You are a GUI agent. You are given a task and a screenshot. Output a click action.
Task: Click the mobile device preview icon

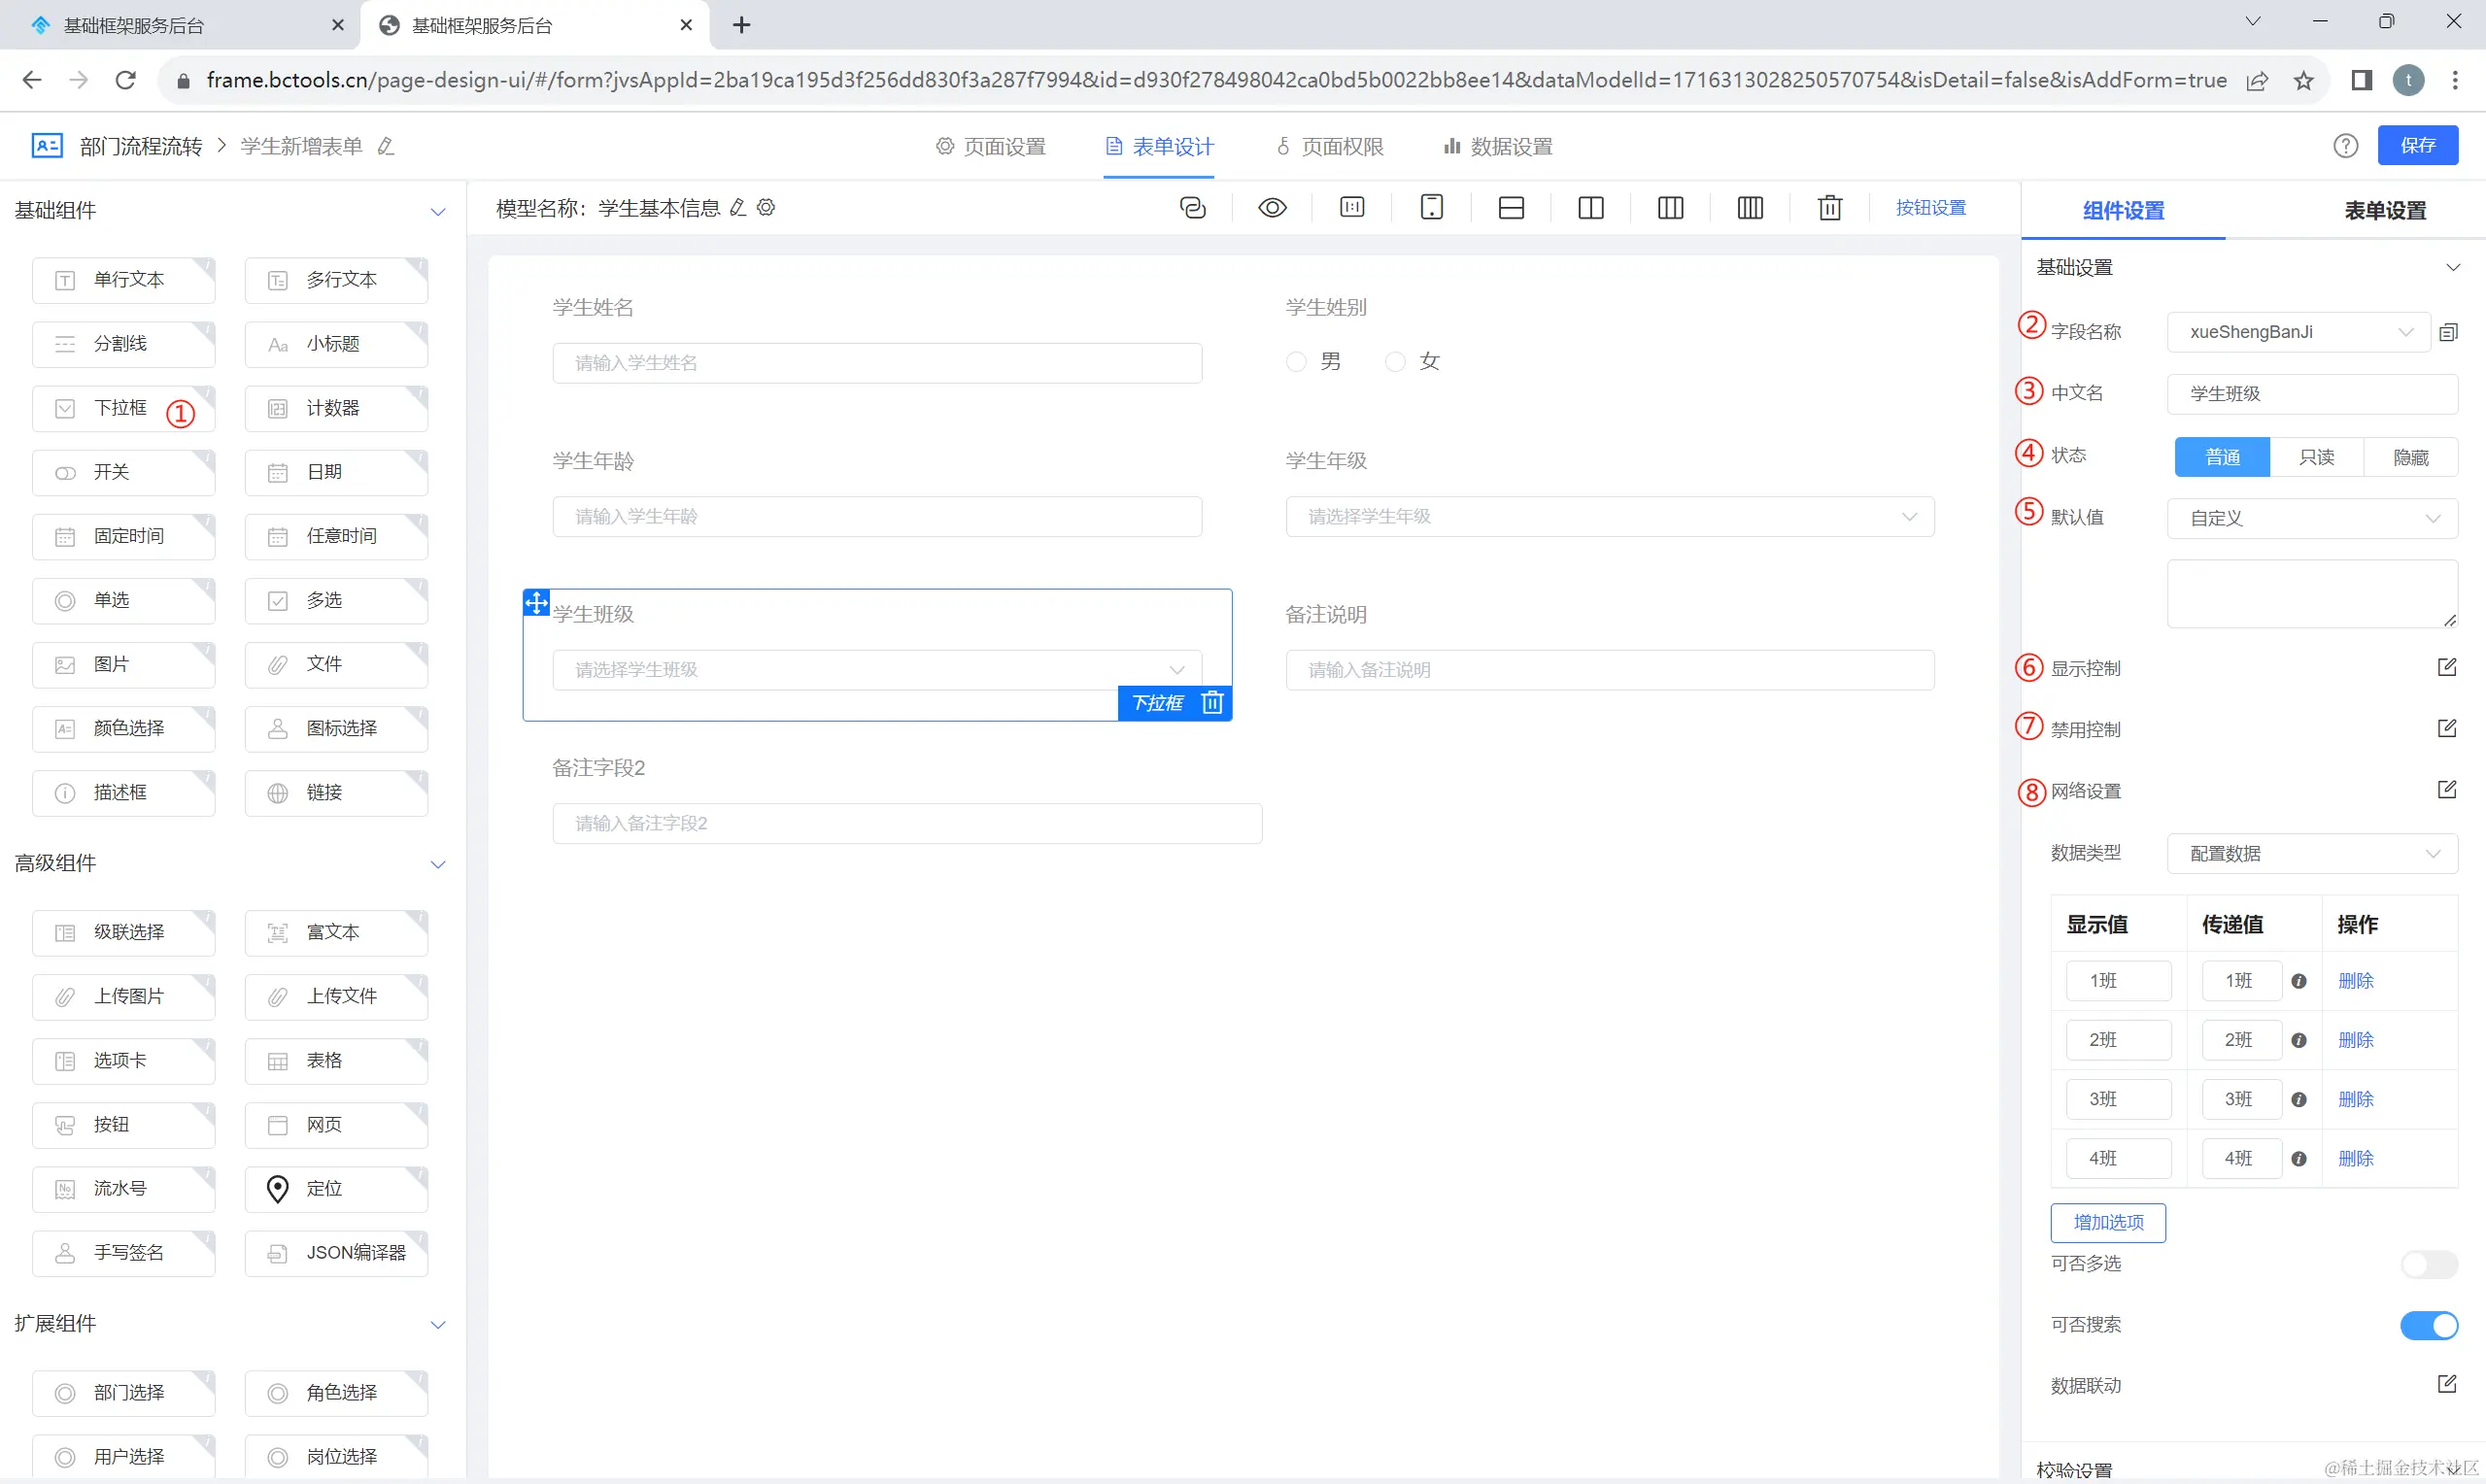point(1431,208)
